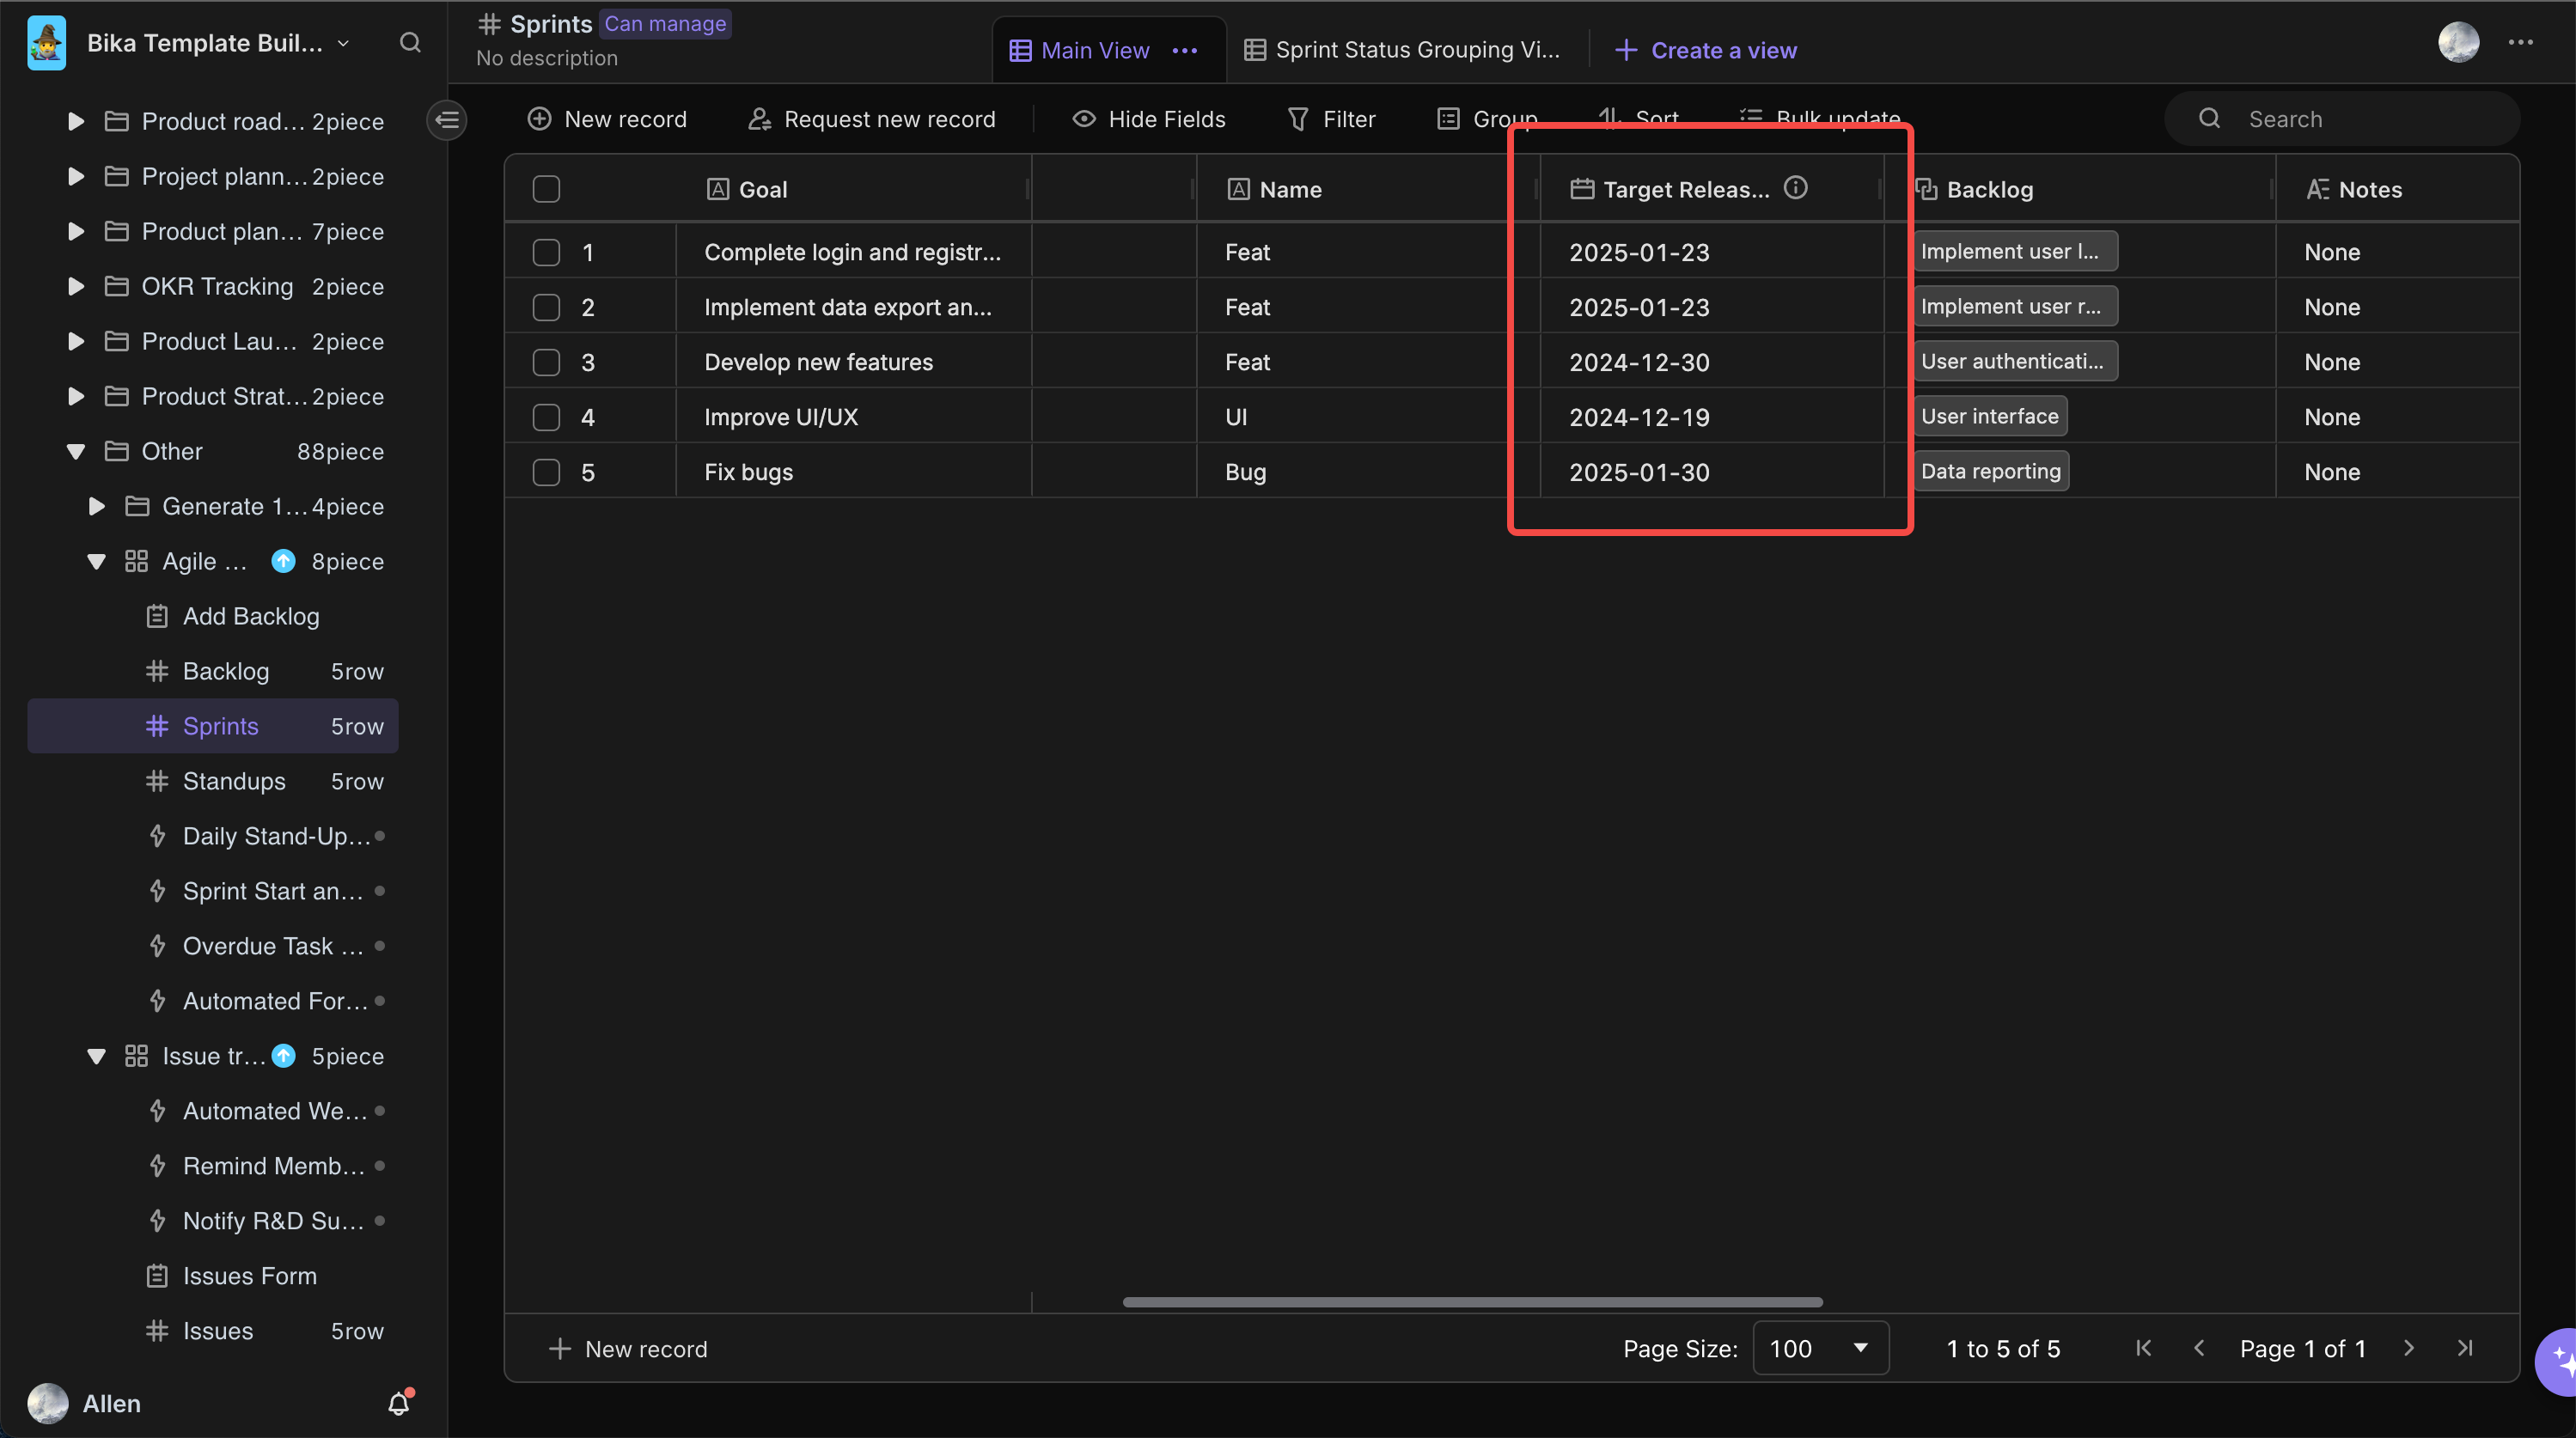
Task: Click Request new record button
Action: [x=870, y=117]
